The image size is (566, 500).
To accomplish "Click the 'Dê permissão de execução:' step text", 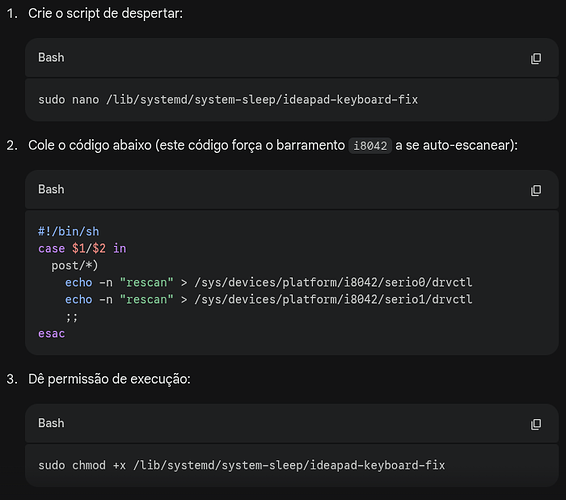I will tap(109, 379).
